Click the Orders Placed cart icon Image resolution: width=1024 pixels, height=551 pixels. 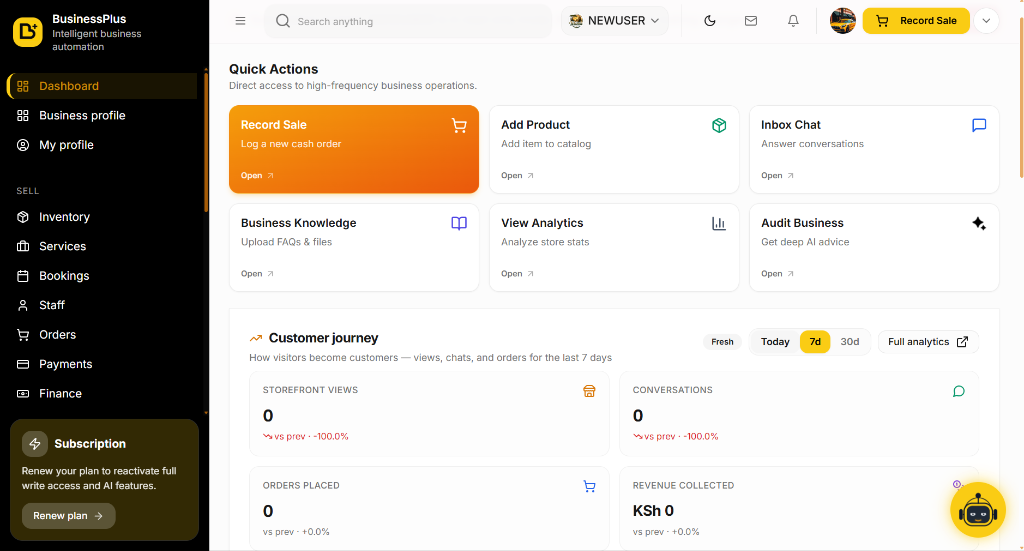click(x=589, y=486)
